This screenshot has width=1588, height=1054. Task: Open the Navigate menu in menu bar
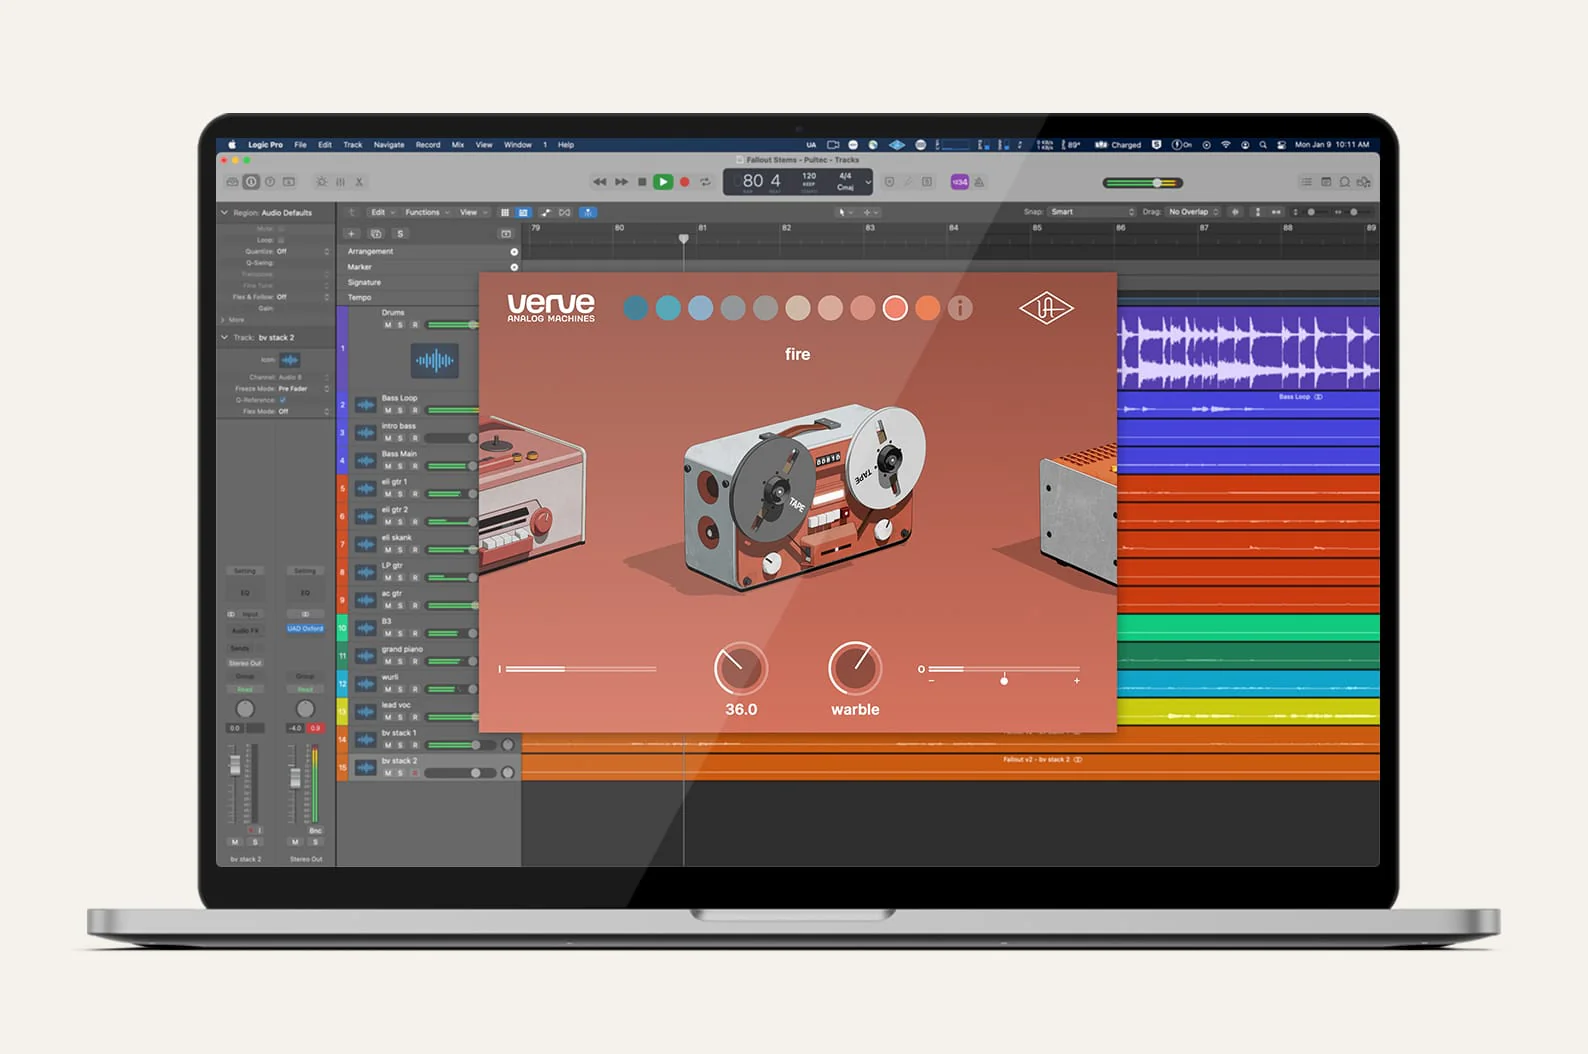(389, 145)
